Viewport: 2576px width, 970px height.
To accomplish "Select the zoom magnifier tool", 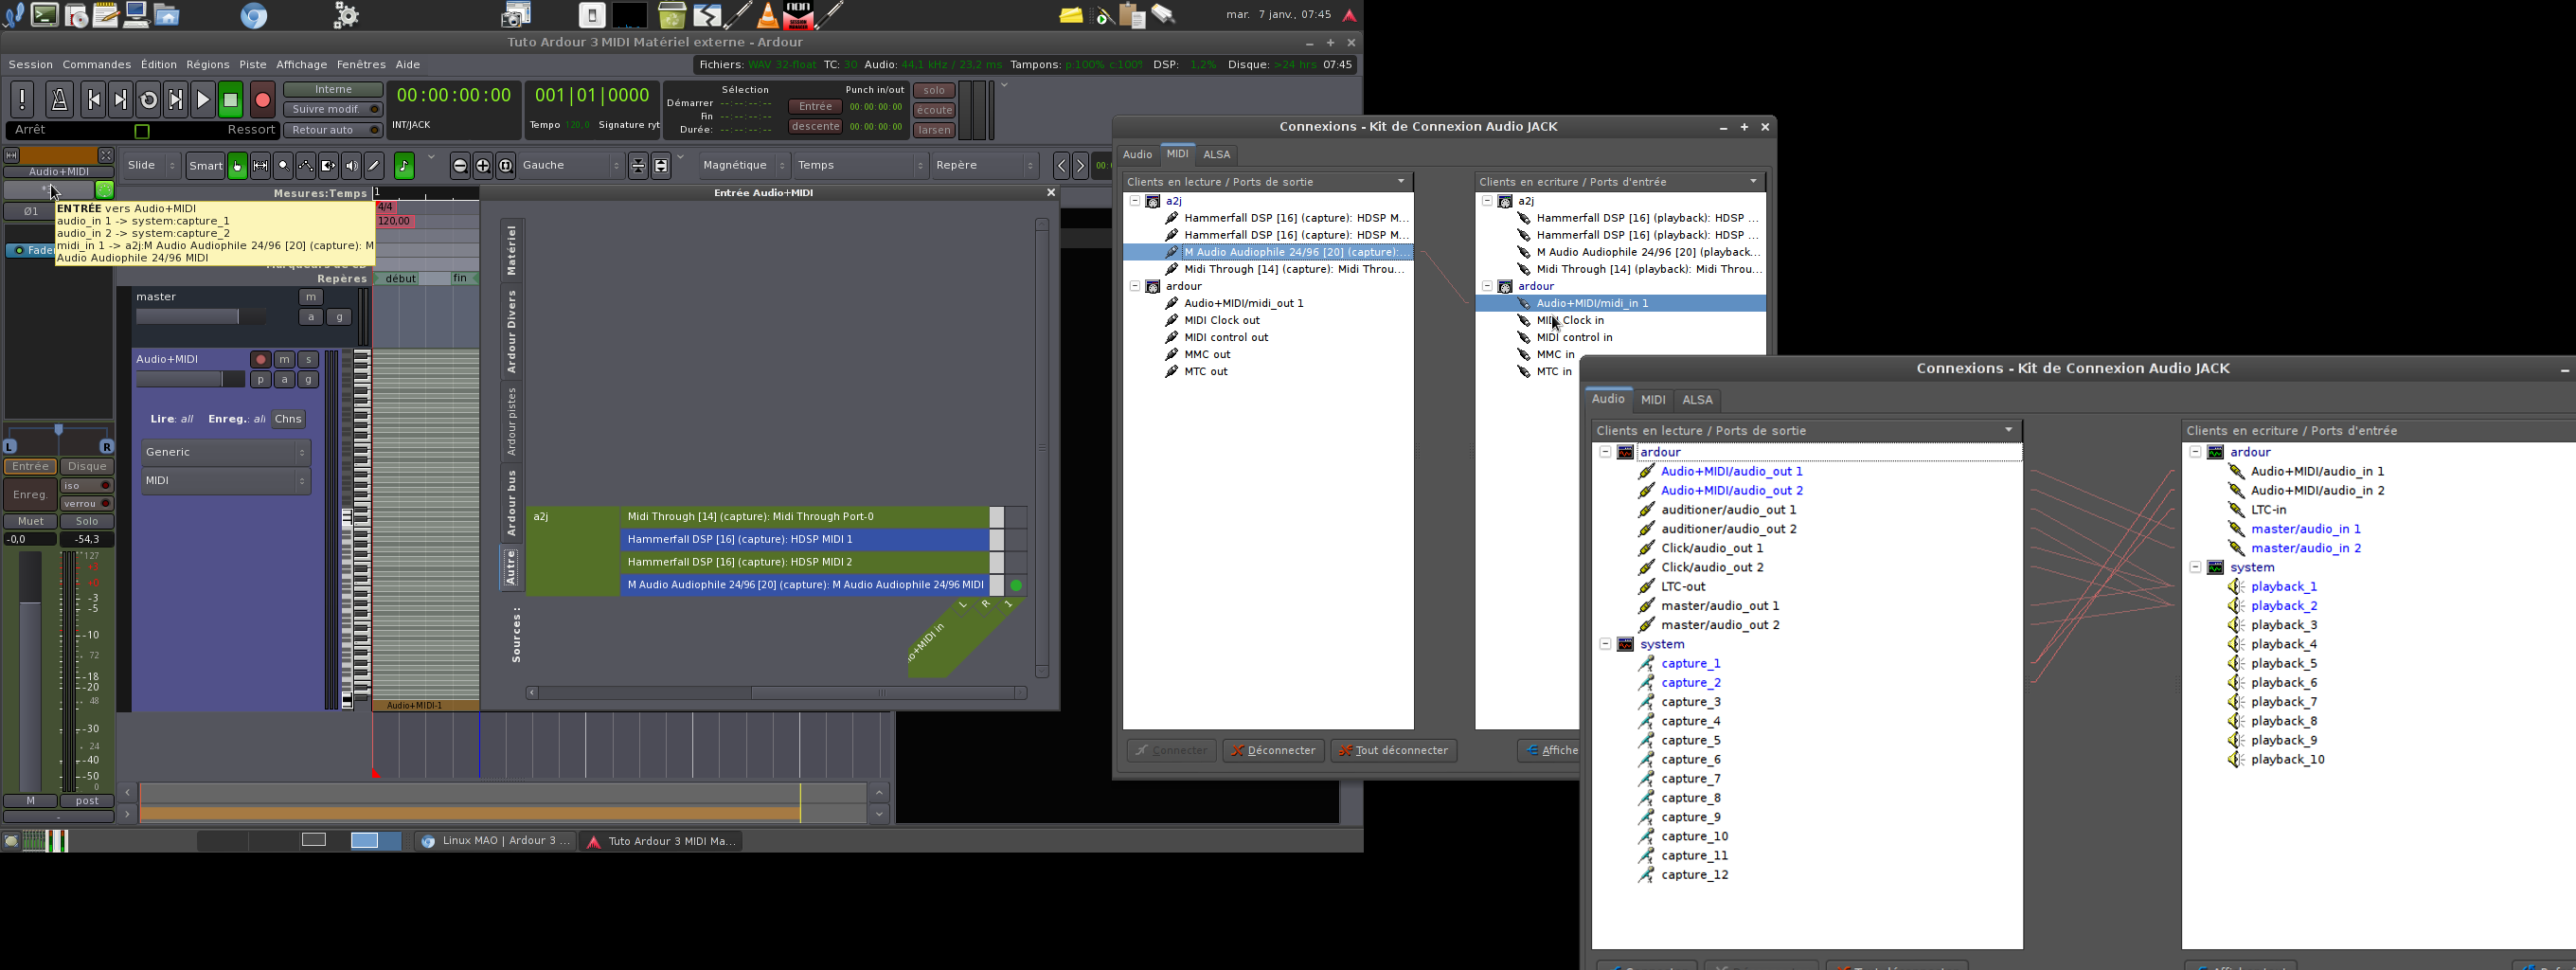I will [x=283, y=166].
